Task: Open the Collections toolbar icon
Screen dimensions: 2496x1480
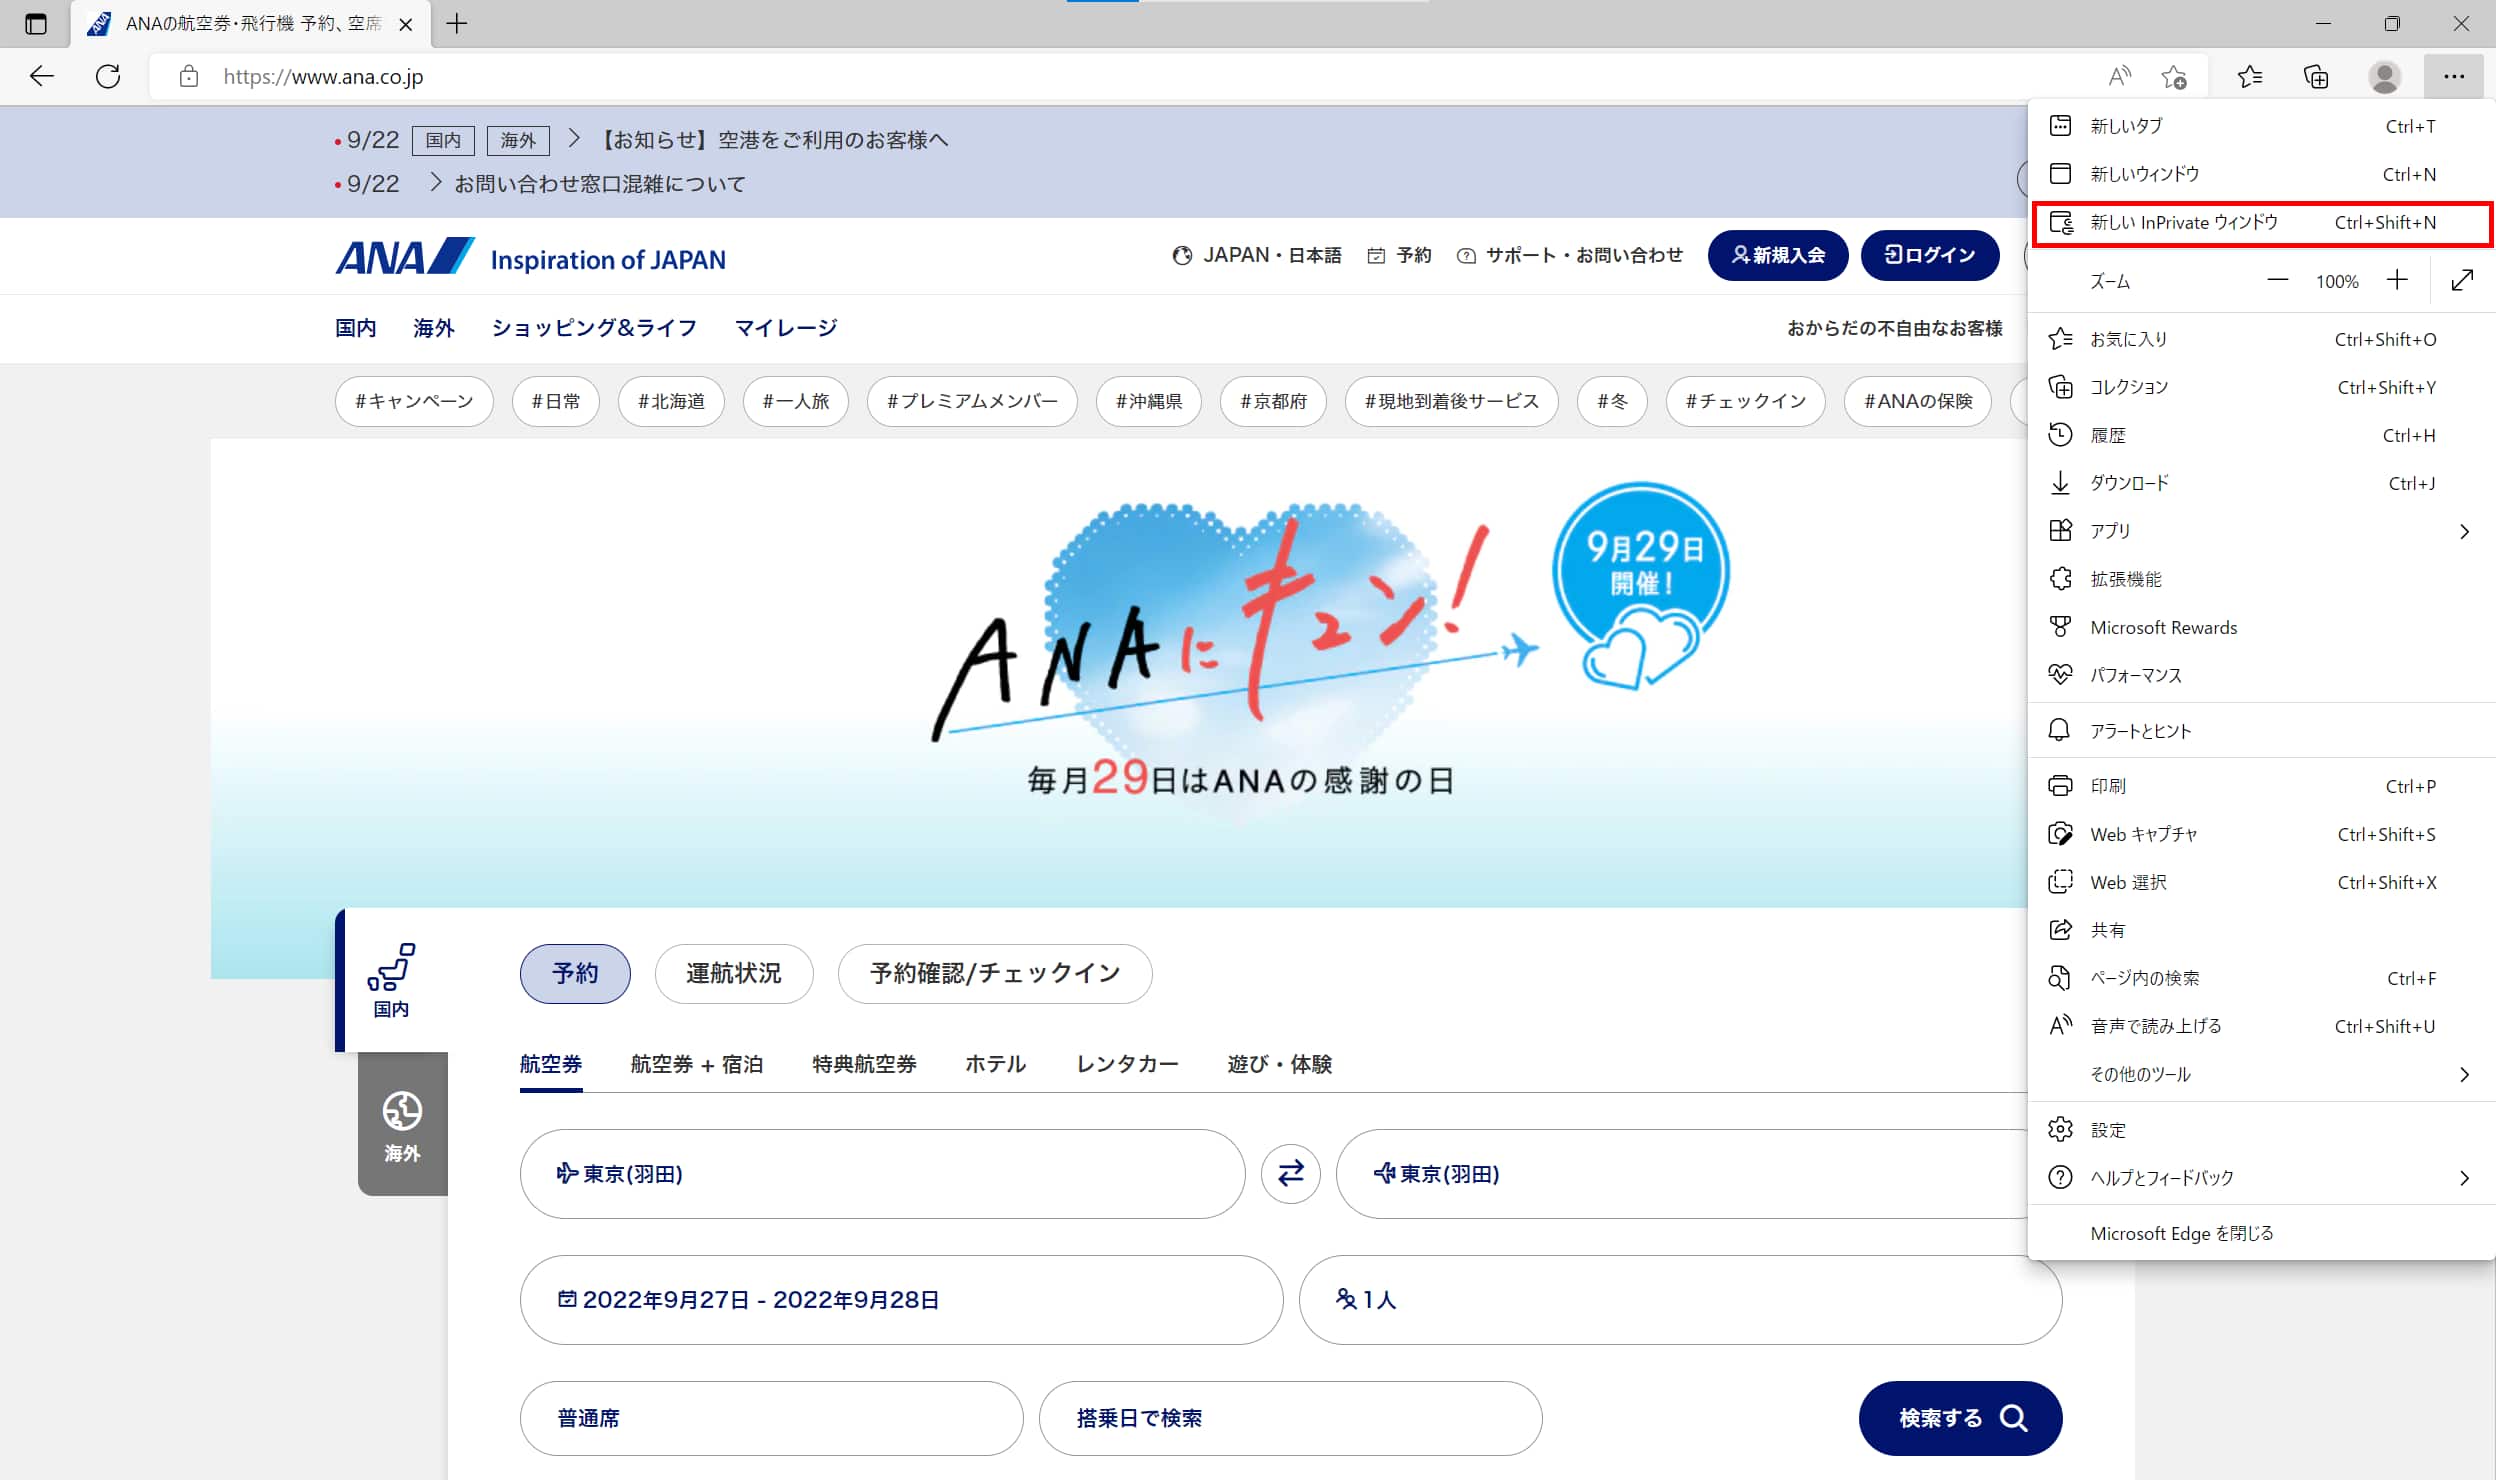Action: pyautogui.click(x=2316, y=76)
